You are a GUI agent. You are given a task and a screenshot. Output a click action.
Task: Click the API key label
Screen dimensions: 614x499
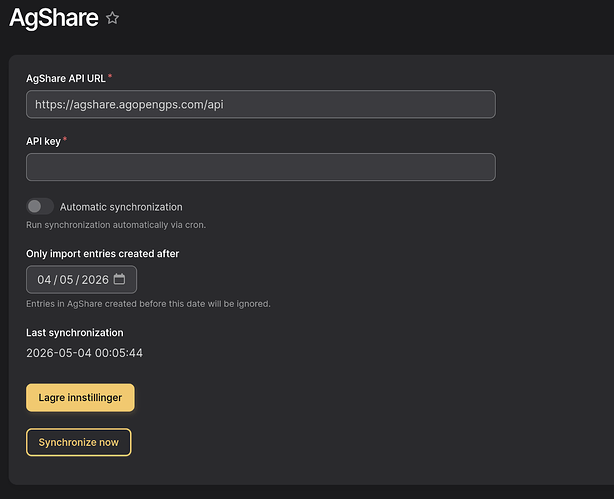click(43, 141)
